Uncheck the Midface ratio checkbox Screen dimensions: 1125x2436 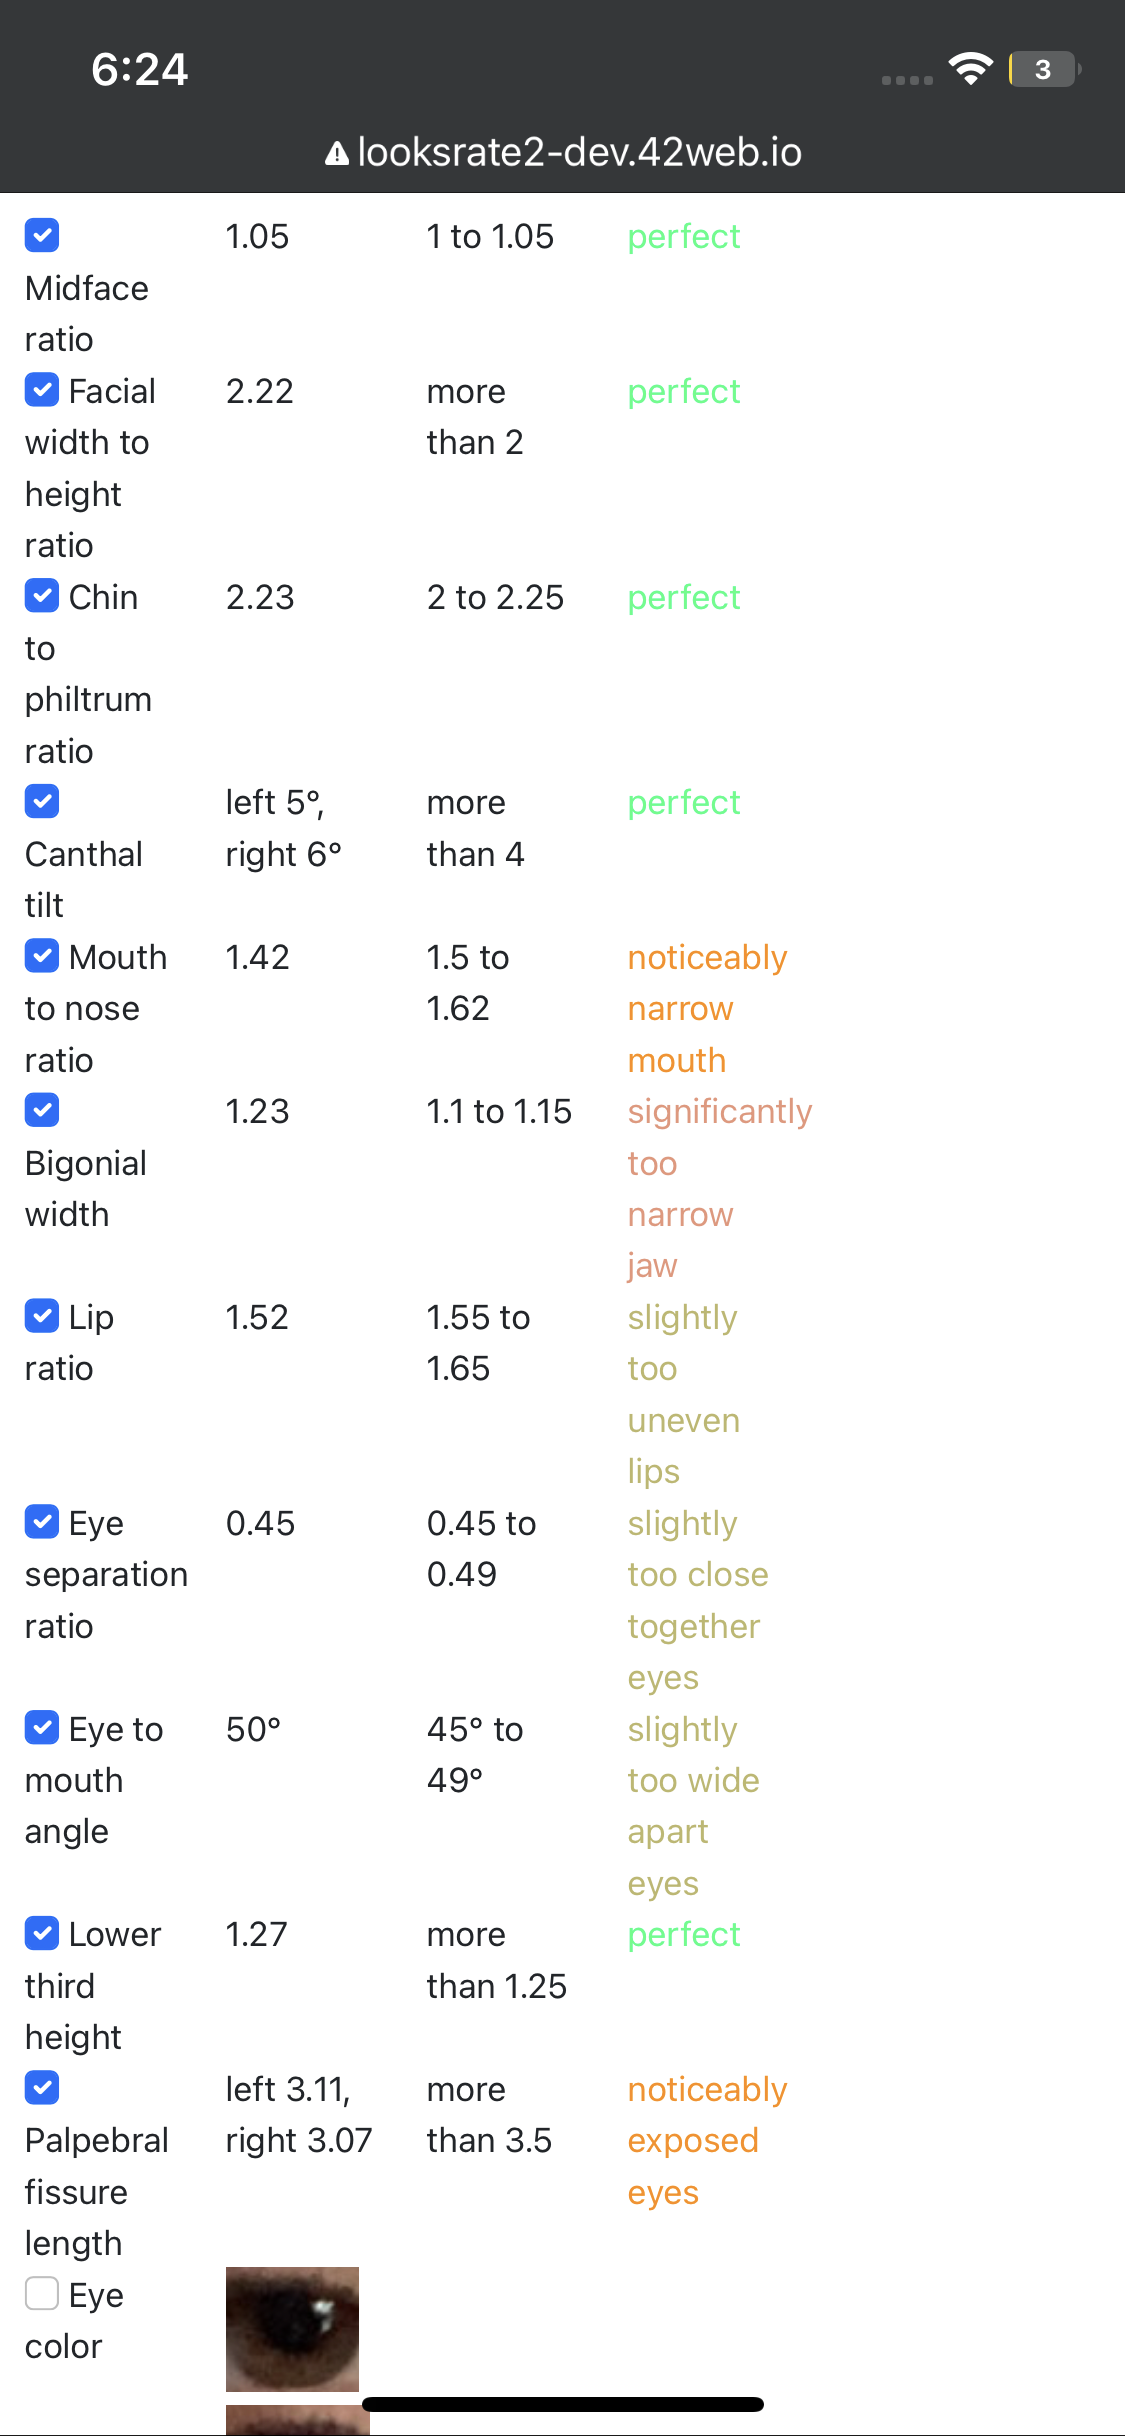42,236
